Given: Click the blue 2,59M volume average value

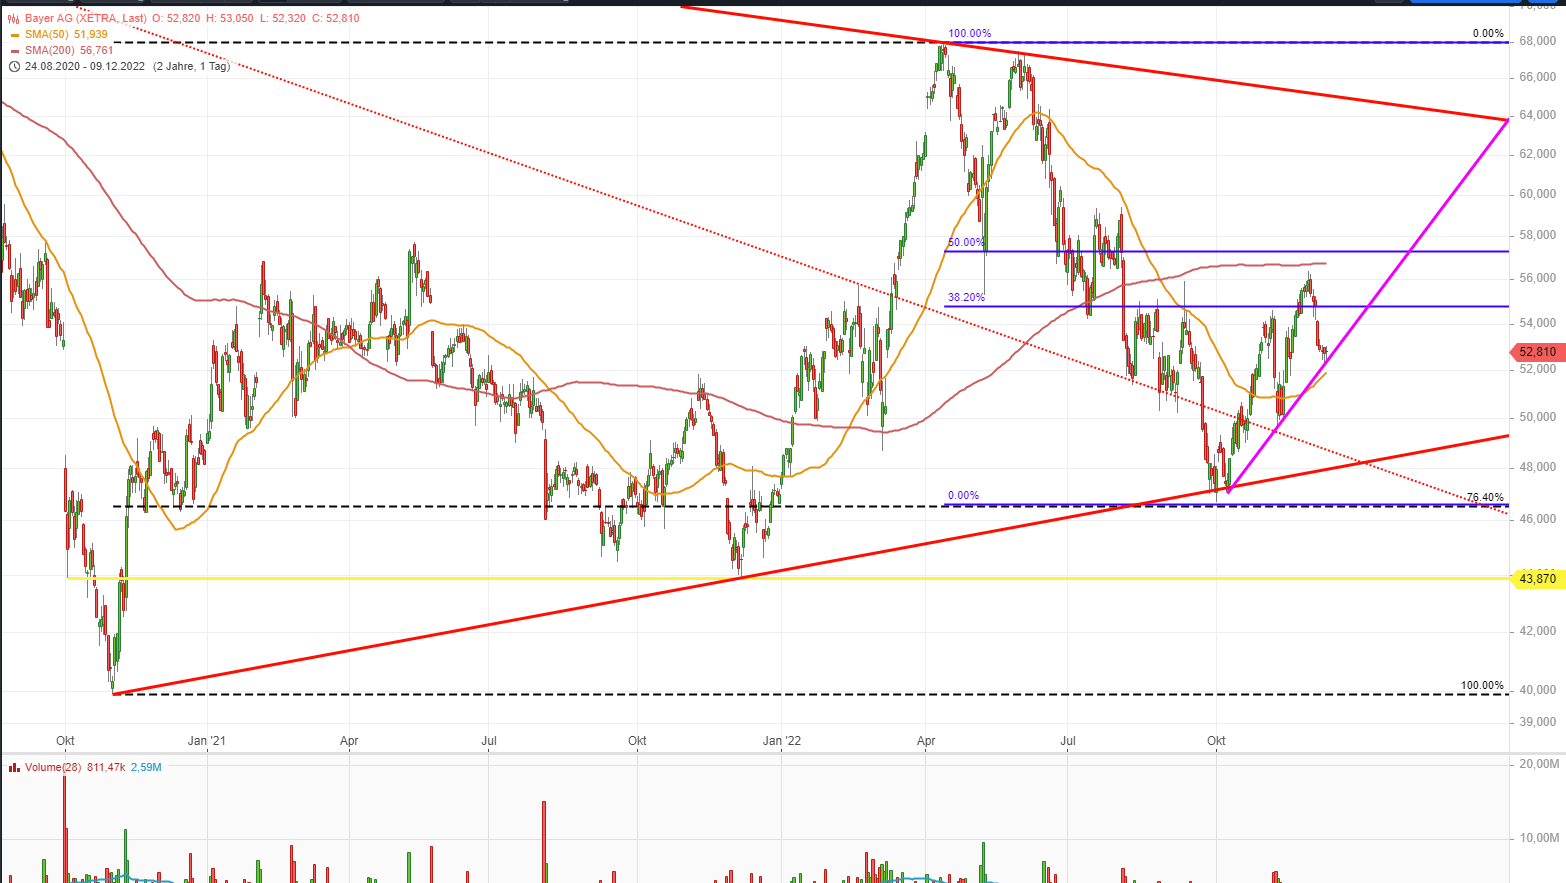Looking at the screenshot, I should tap(146, 767).
